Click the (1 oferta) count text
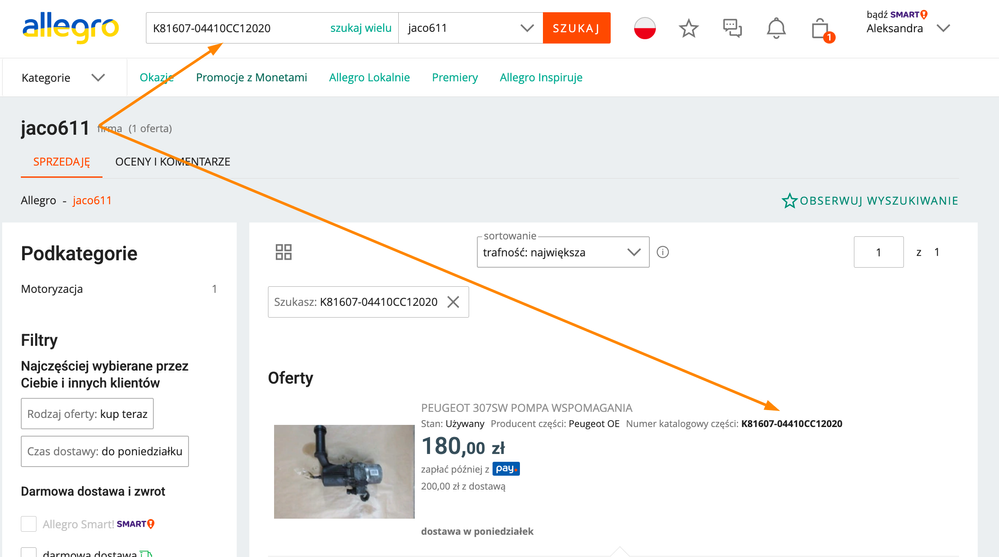The height and width of the screenshot is (557, 999). 150,128
